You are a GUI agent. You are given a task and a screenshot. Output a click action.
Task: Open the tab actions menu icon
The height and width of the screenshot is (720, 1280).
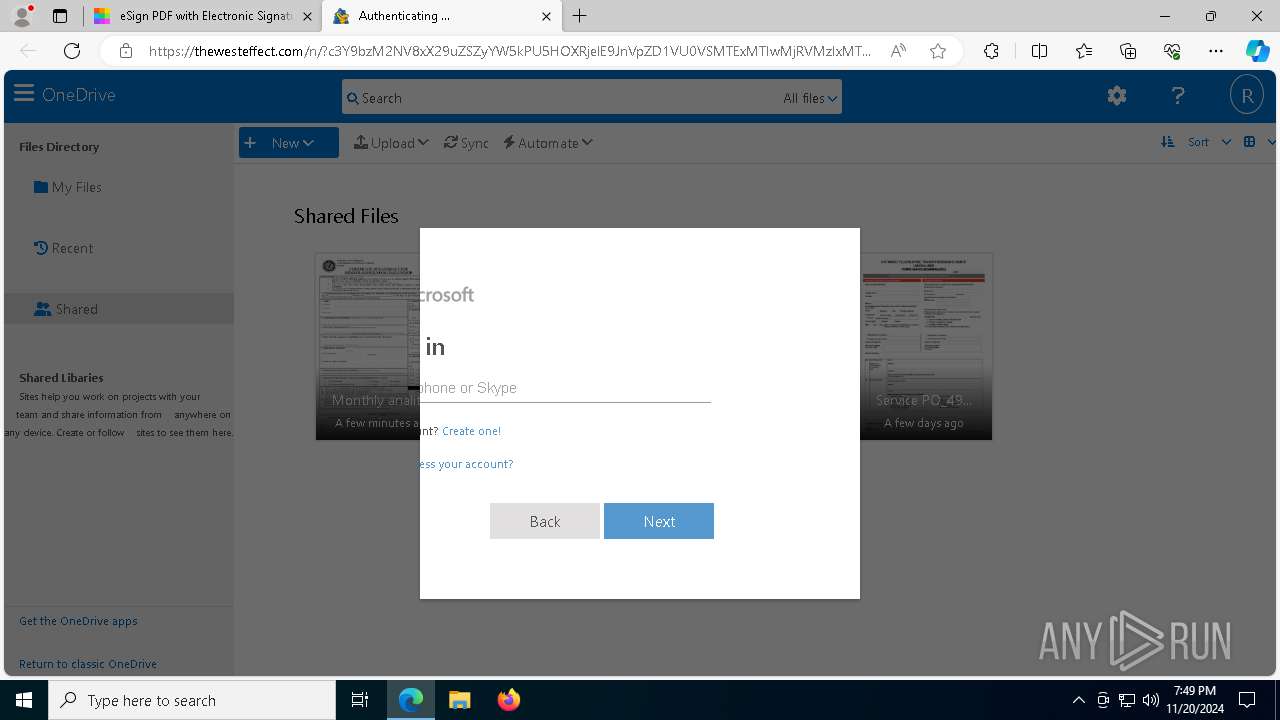point(60,16)
